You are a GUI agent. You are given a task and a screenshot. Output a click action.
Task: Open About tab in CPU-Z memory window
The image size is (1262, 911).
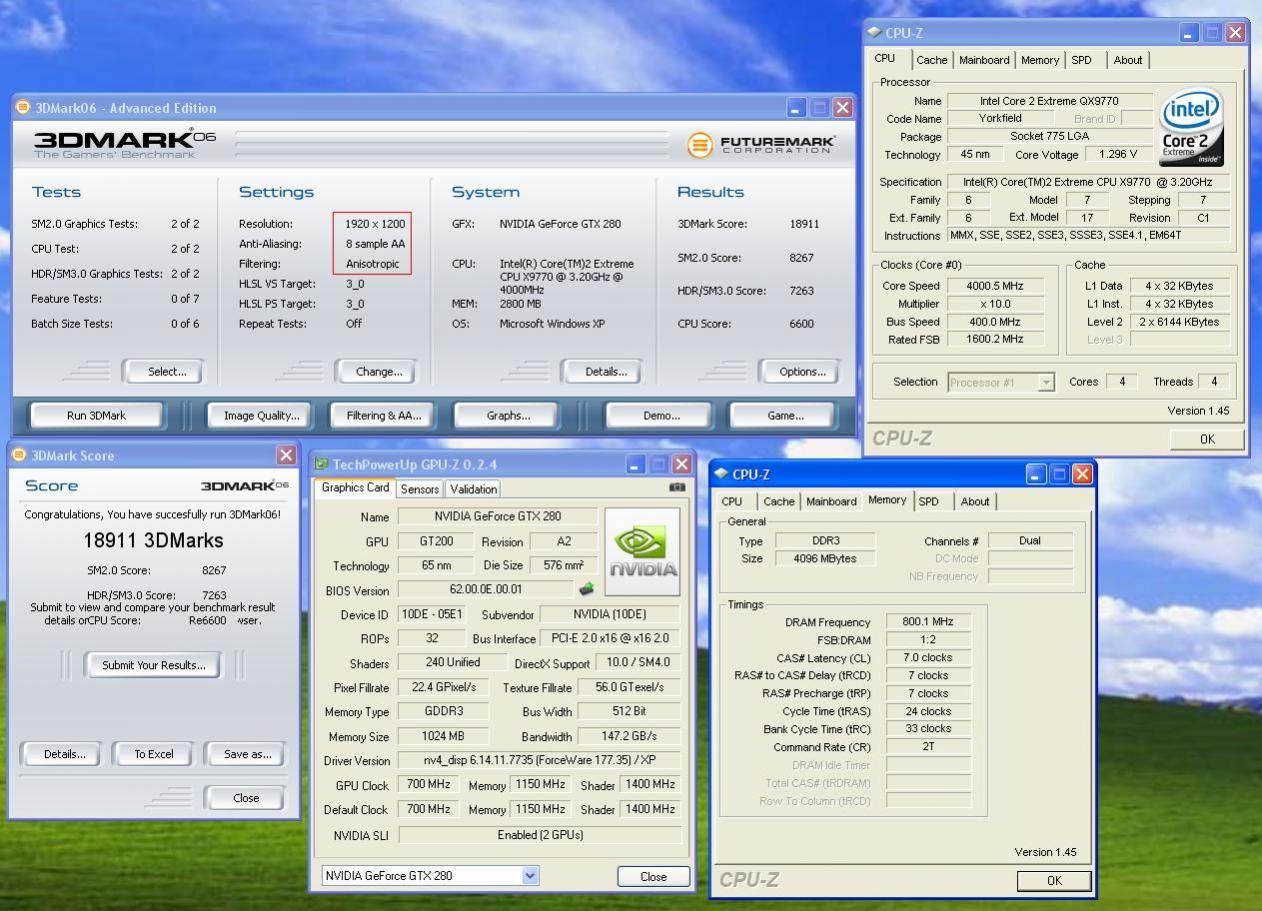pyautogui.click(x=975, y=502)
